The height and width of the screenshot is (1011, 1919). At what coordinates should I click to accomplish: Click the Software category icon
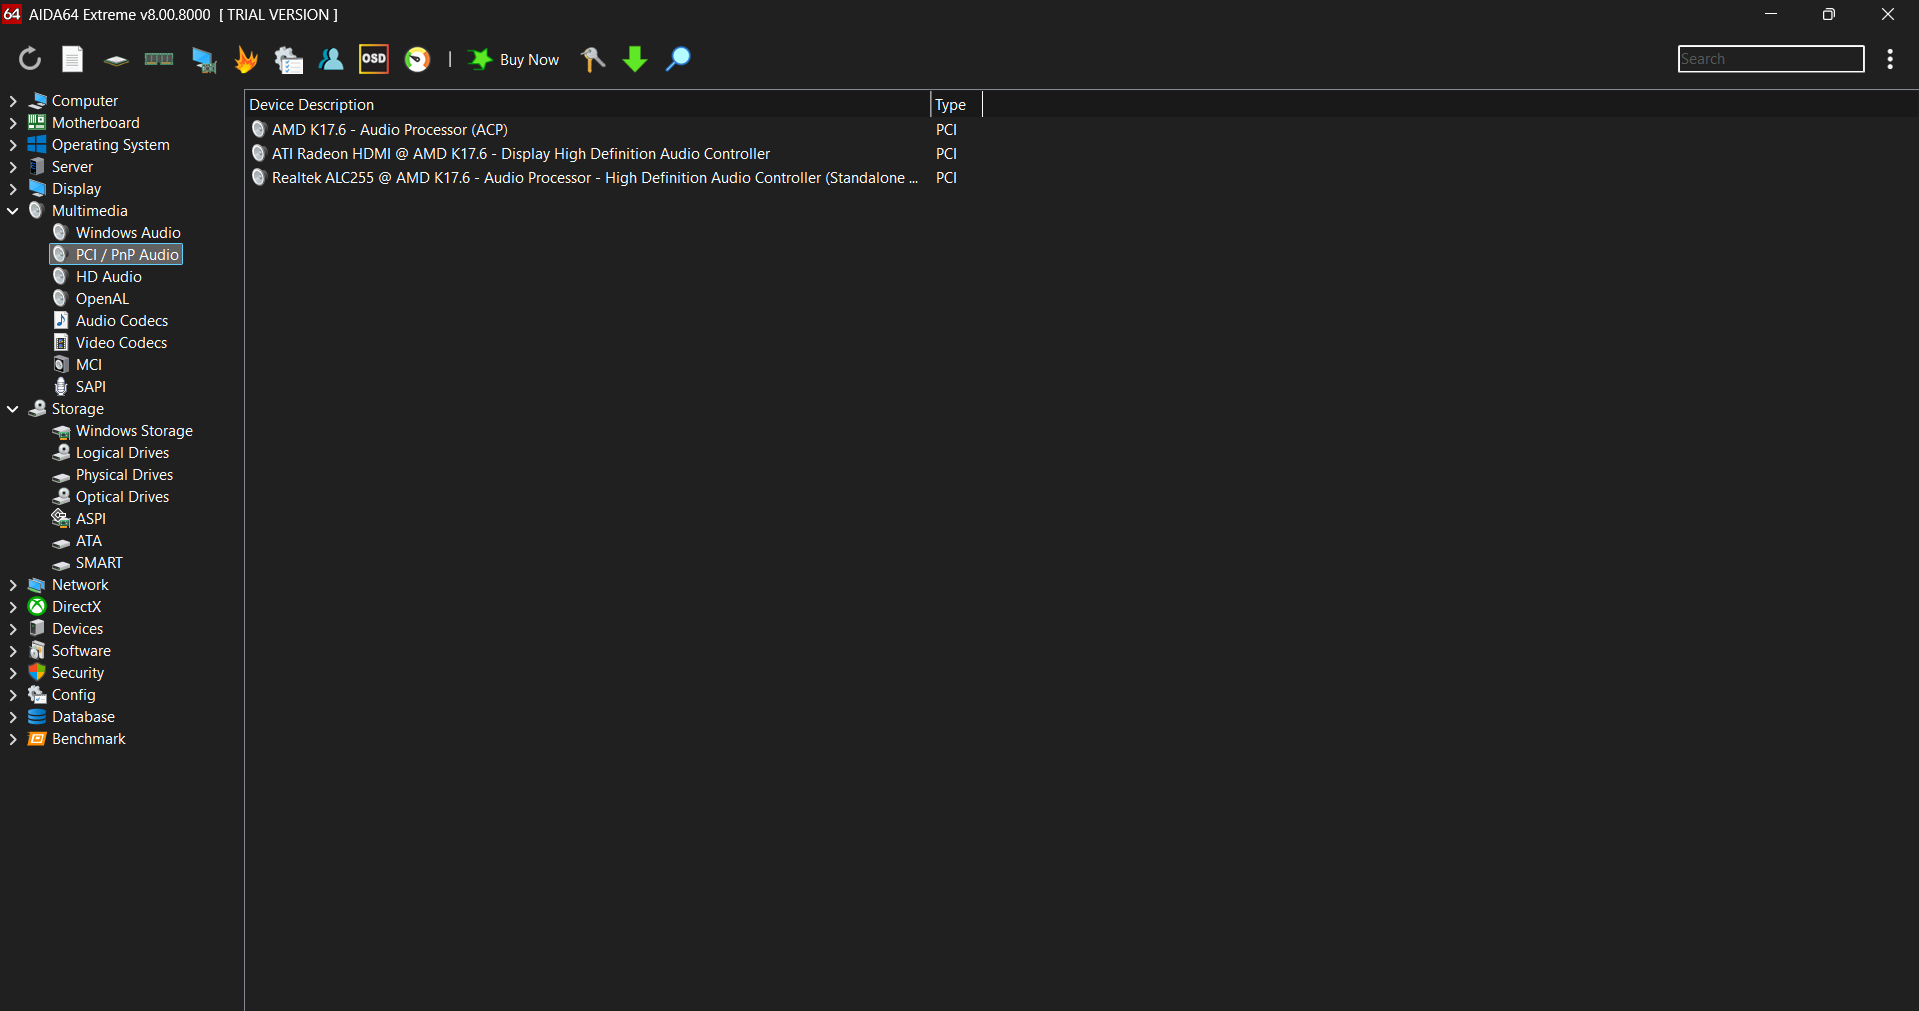pos(37,650)
